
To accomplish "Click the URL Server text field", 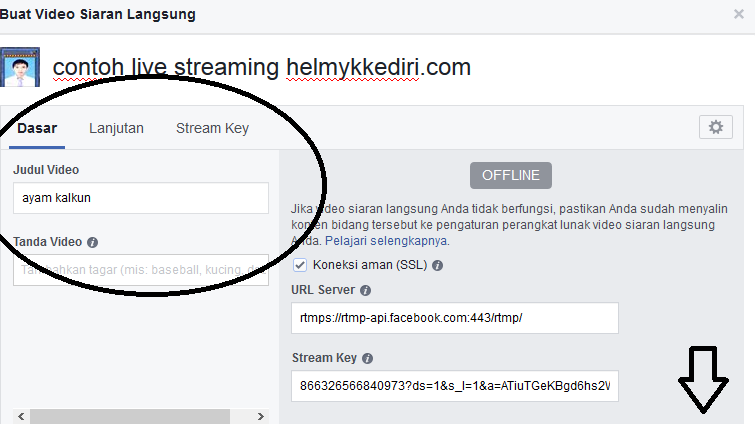I will pos(455,318).
